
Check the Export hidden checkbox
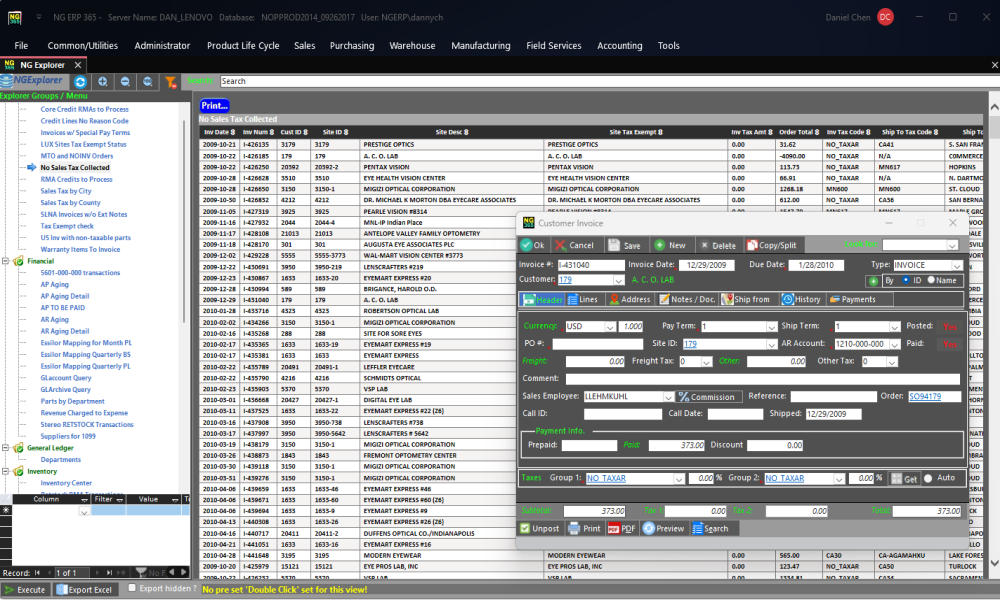(x=132, y=589)
